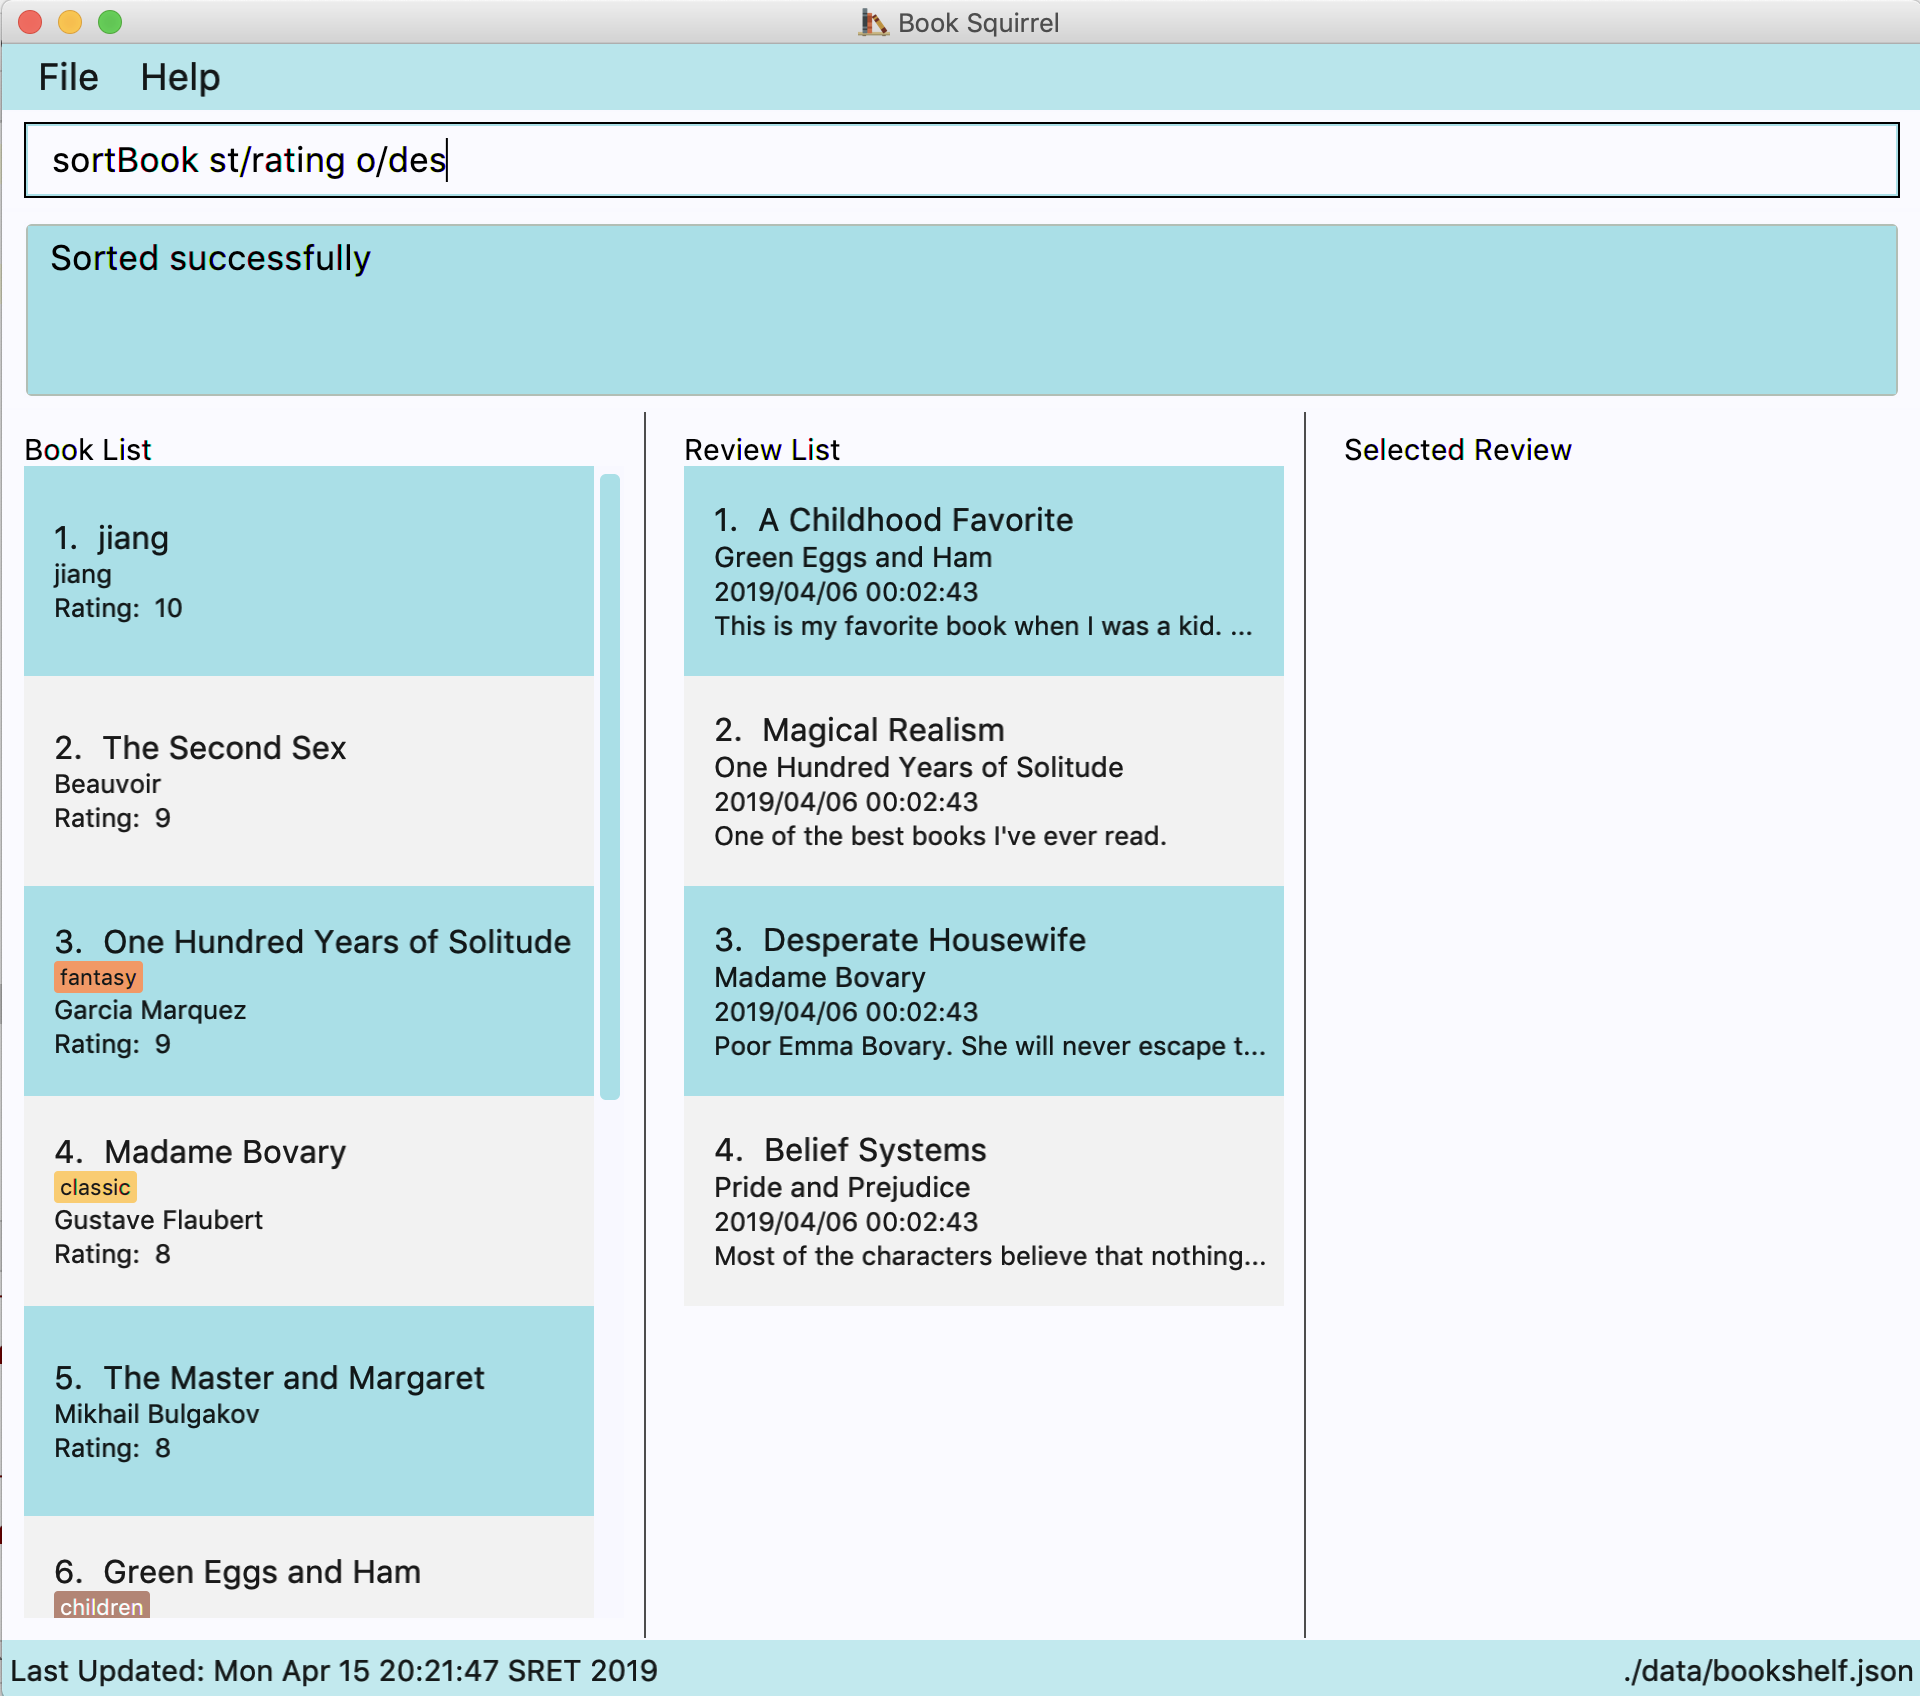Viewport: 1920px width, 1696px height.
Task: Click Sorted successfully result message
Action: (x=211, y=258)
